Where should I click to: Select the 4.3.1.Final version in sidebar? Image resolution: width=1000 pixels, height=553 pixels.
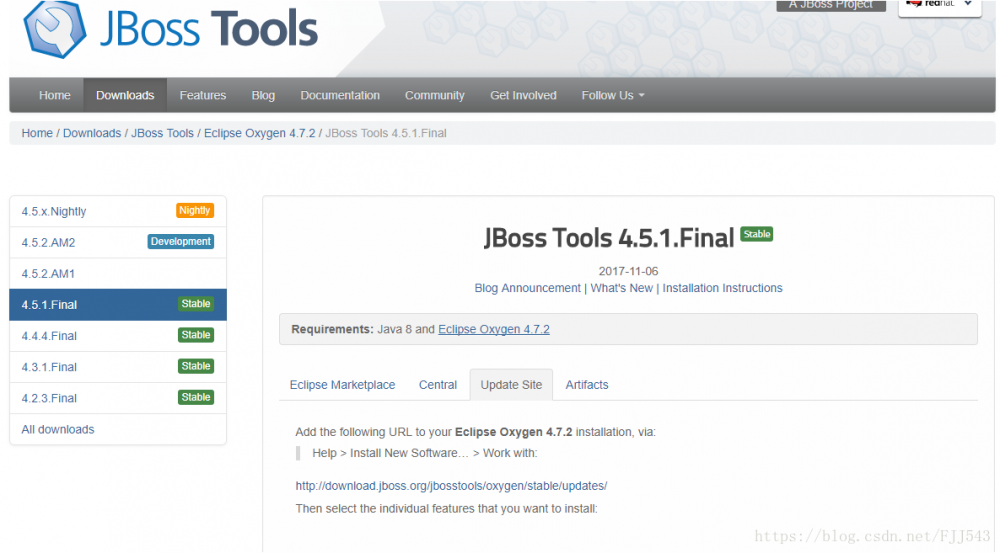pyautogui.click(x=118, y=367)
